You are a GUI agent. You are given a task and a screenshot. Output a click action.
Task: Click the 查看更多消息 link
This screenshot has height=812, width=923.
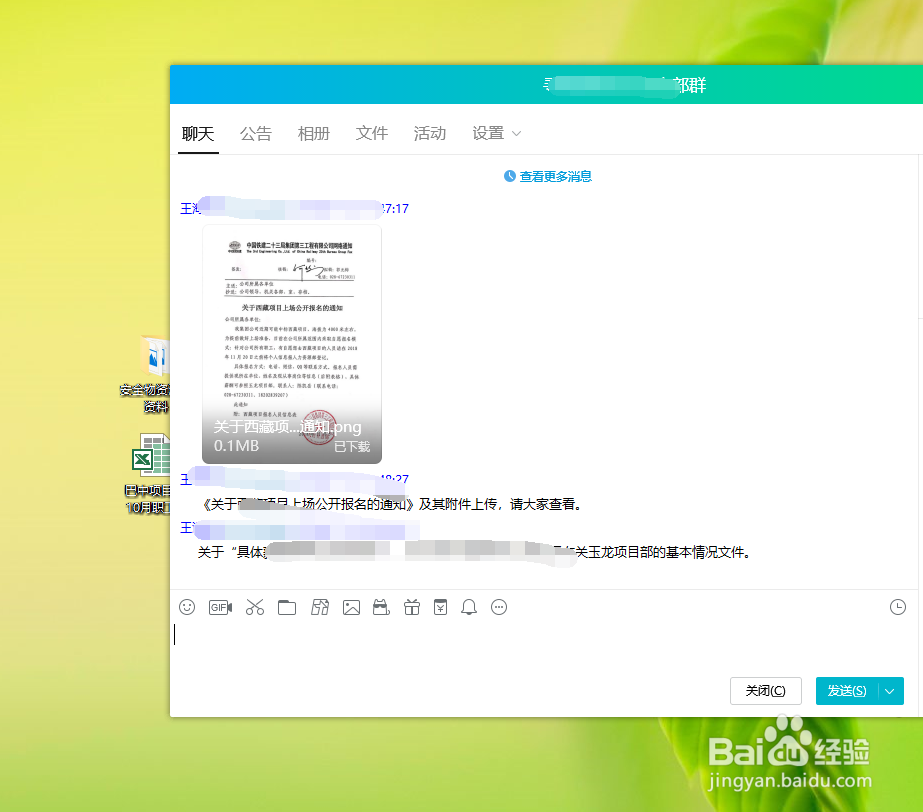coord(555,176)
